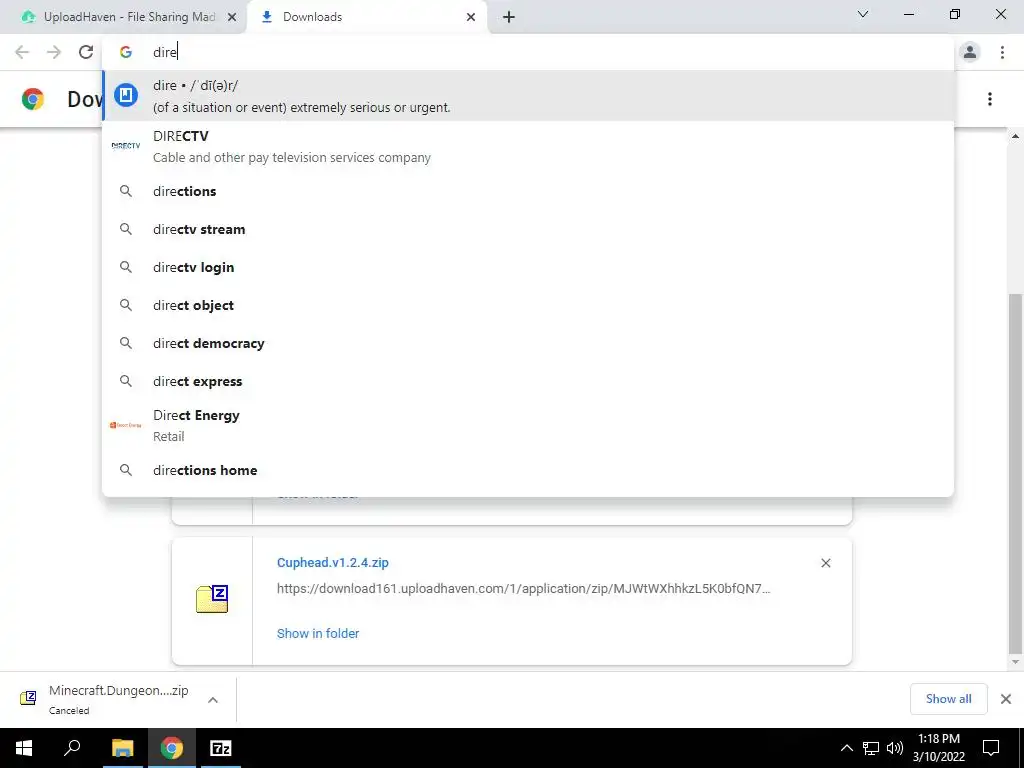Click the taskbar clock showing 1:18 PM
The image size is (1024, 768).
coord(938,748)
